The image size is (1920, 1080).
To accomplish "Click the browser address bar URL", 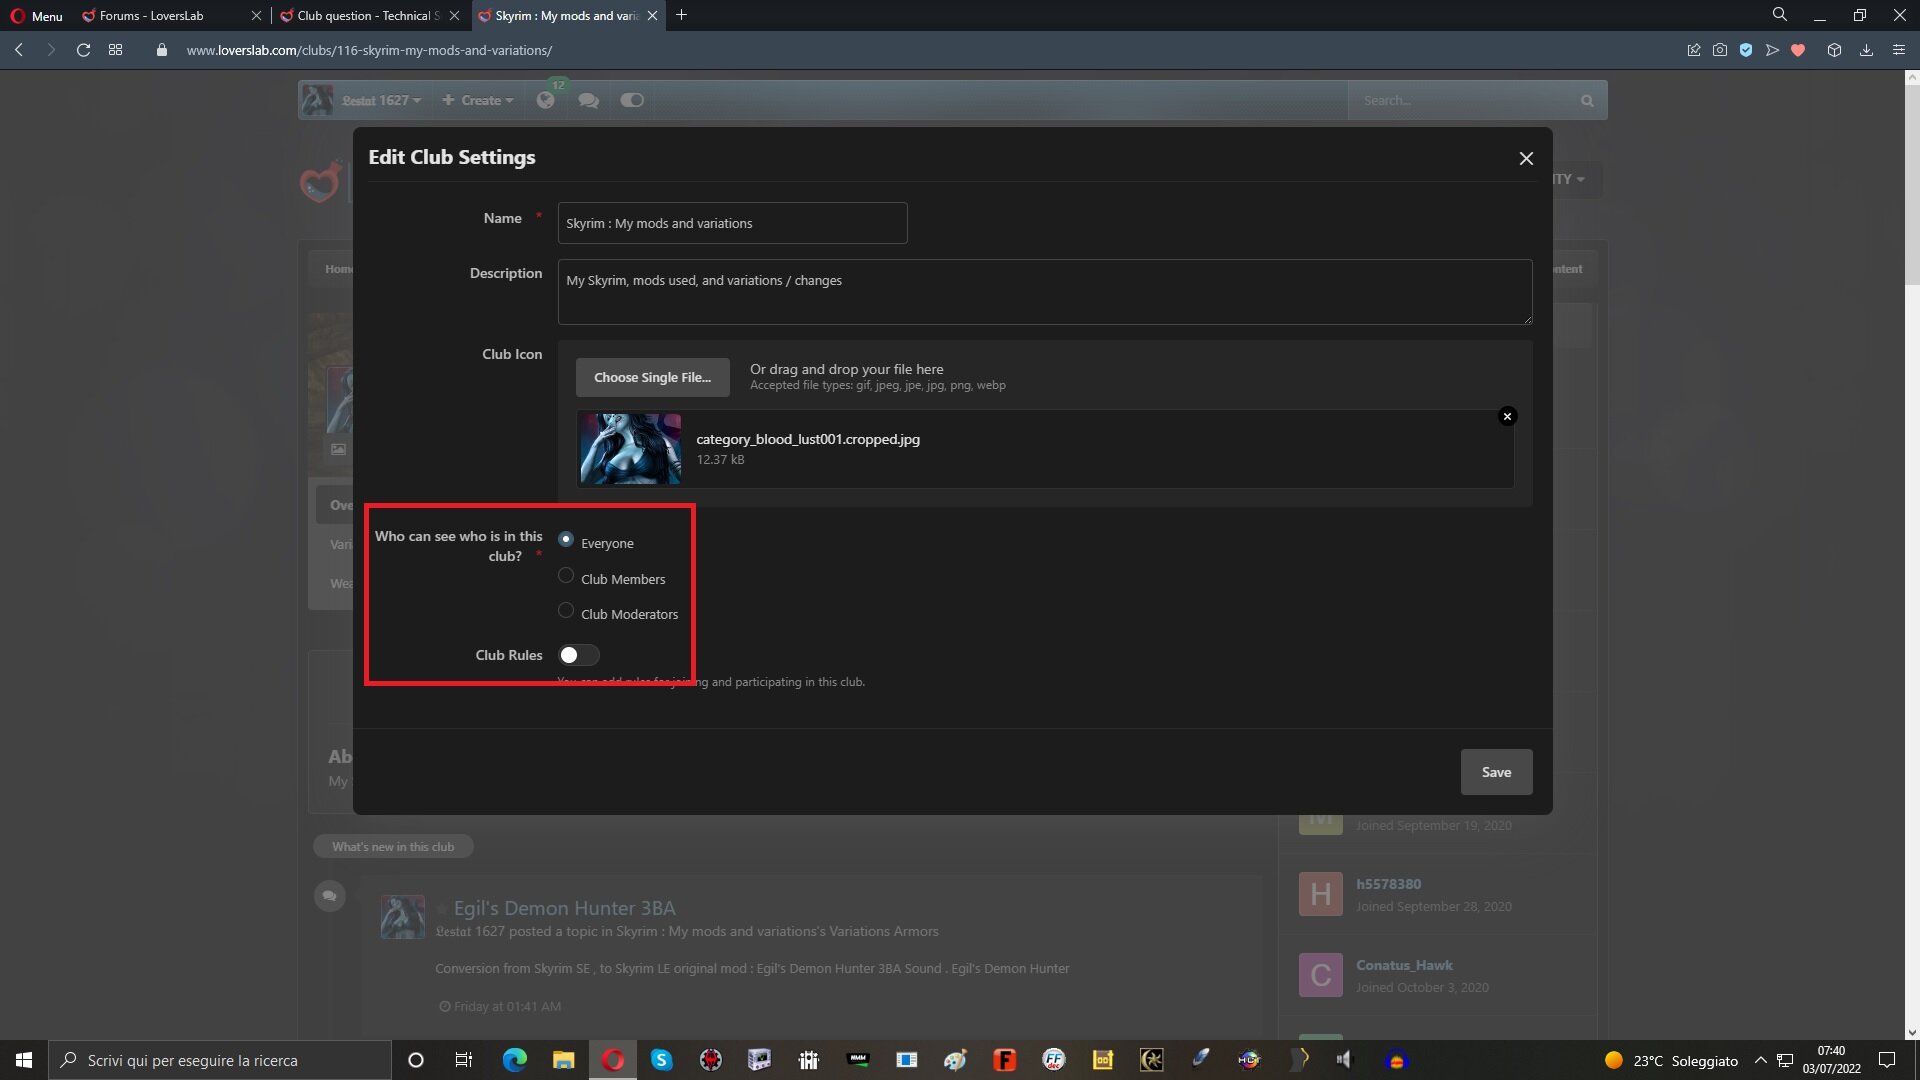I will coord(369,50).
